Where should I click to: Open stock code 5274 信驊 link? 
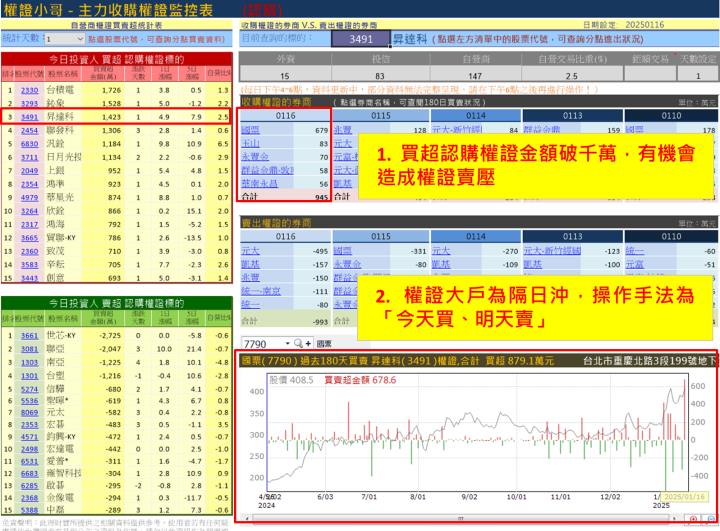[x=29, y=389]
